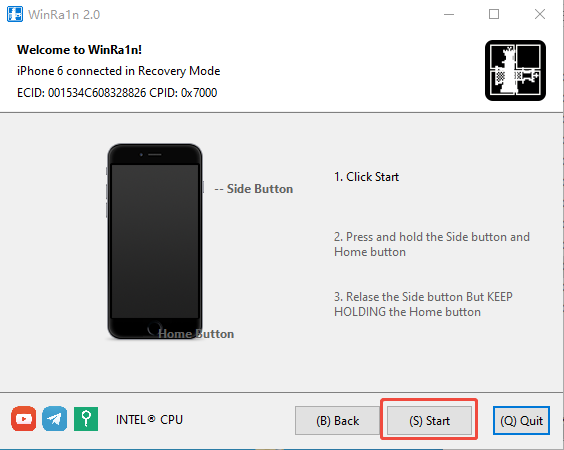564x450 pixels.
Task: Click the (S) Start button
Action: click(x=429, y=421)
